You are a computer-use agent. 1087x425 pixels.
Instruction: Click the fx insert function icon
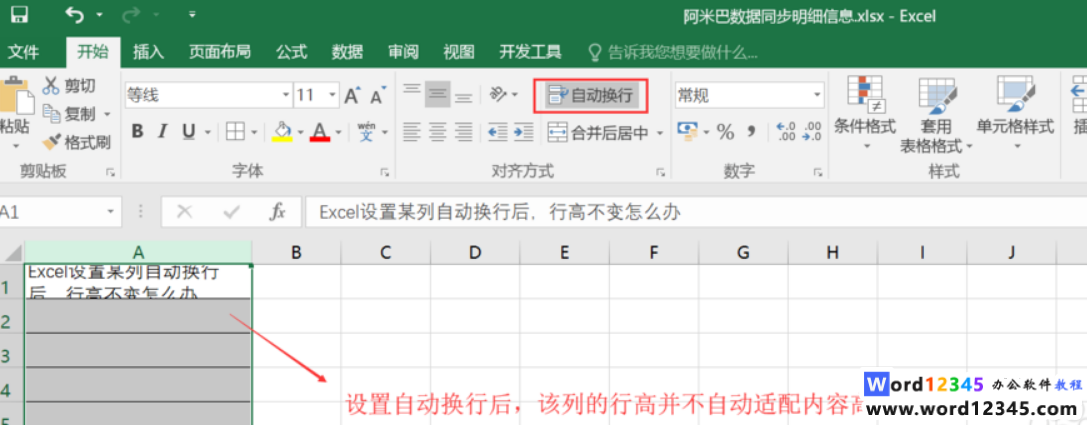(277, 211)
